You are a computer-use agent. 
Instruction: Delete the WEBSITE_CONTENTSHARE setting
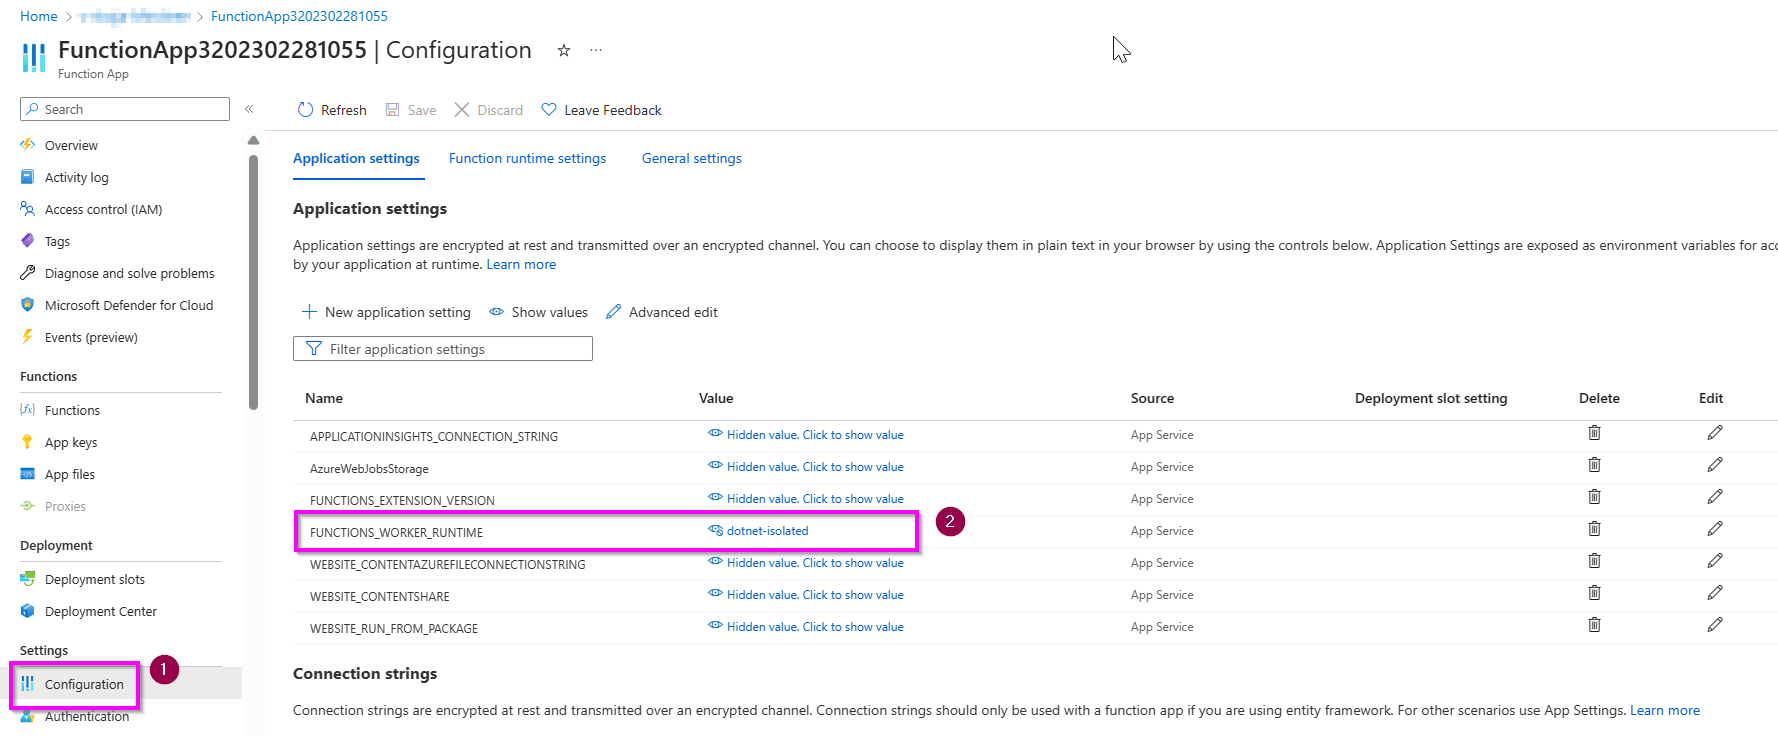tap(1594, 593)
